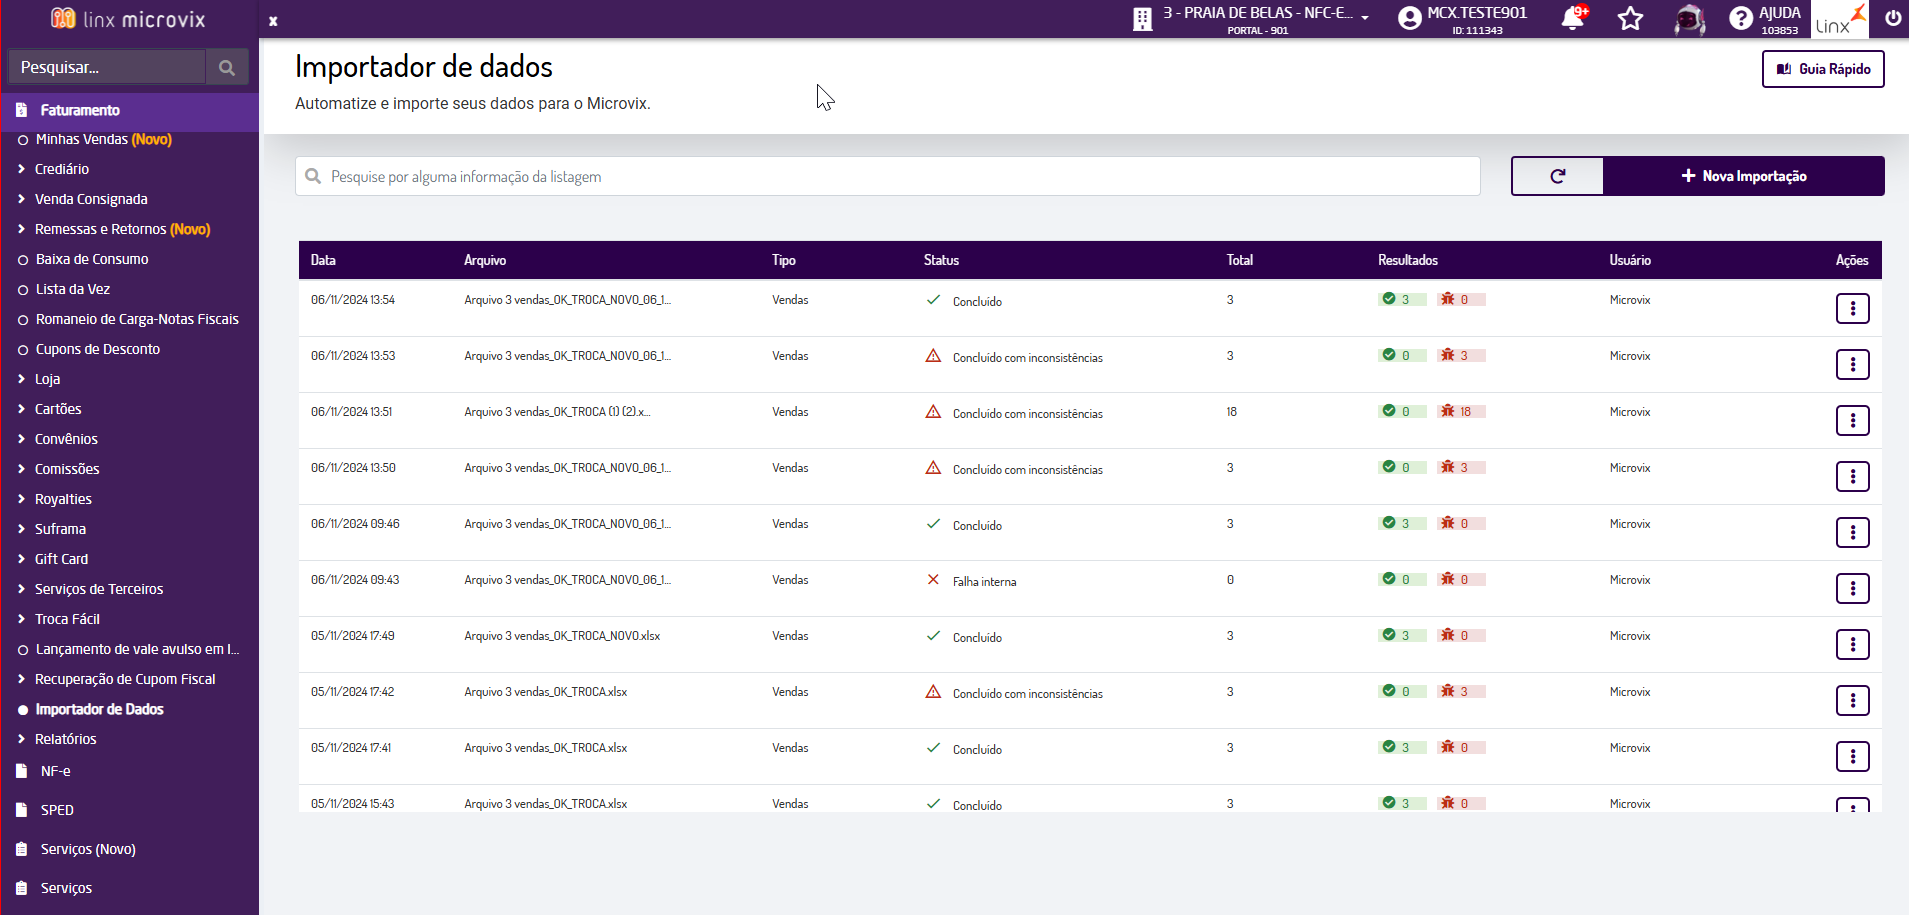Screen dimensions: 1909x915
Task: Click the Pesquisar sidebar search field
Action: [107, 68]
